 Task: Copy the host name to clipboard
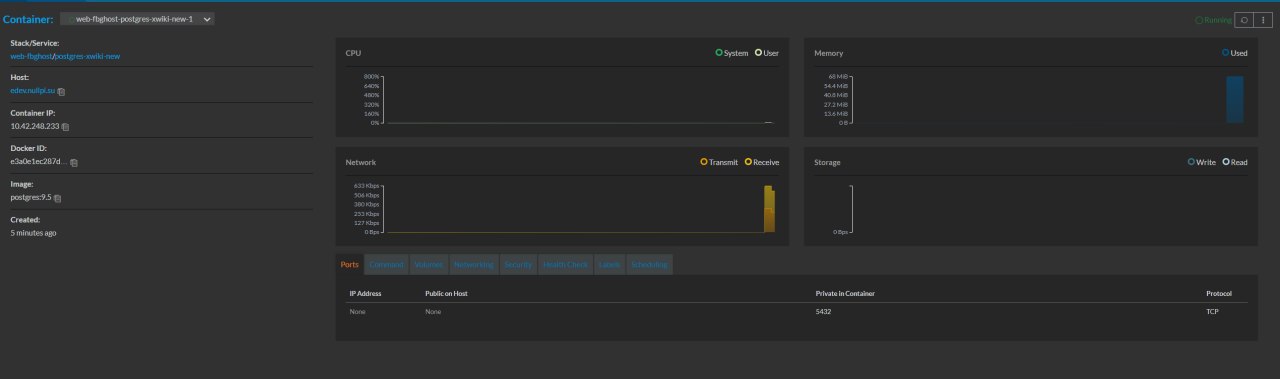[61, 92]
